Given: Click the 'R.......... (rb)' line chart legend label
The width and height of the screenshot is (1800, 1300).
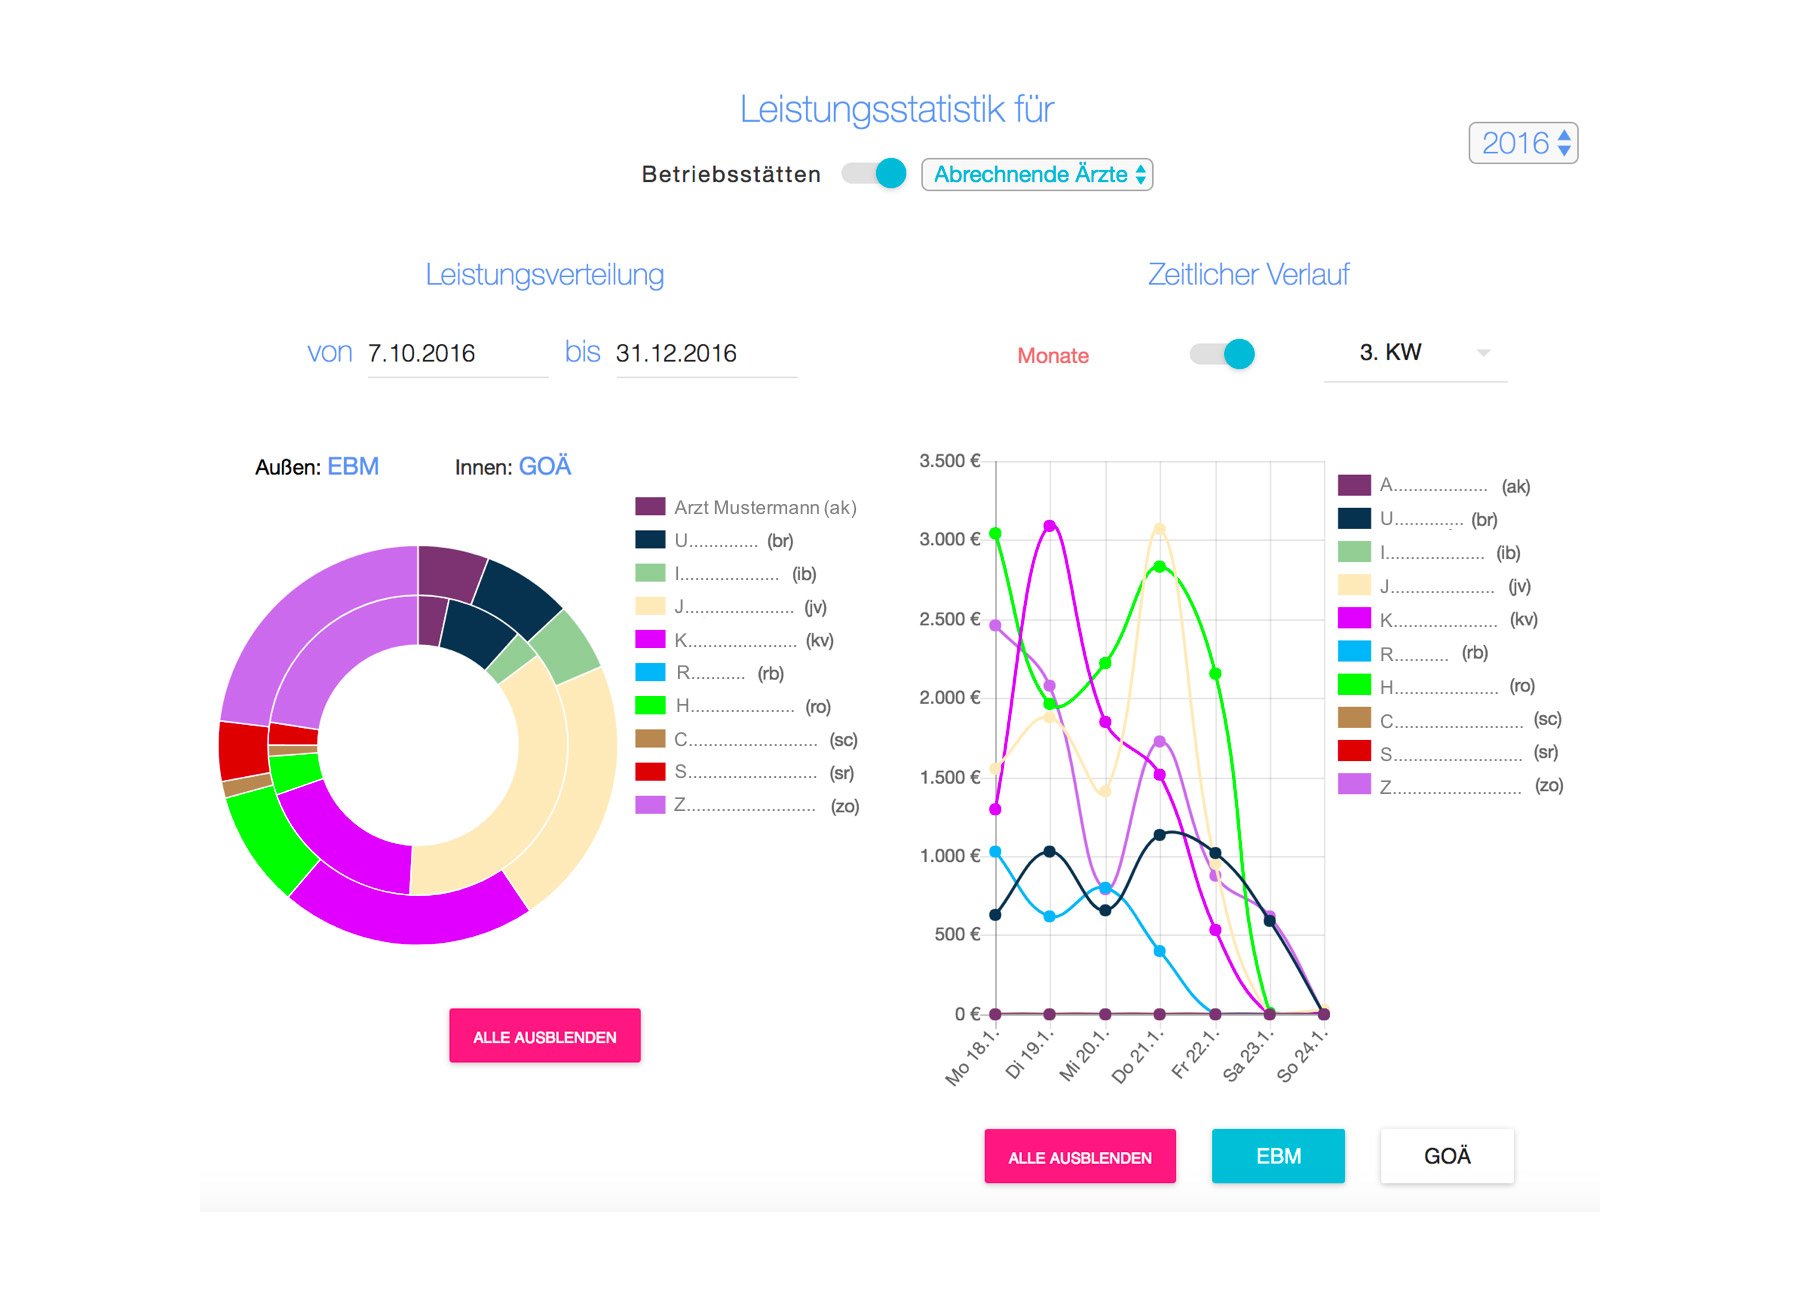Looking at the screenshot, I should coord(1434,653).
